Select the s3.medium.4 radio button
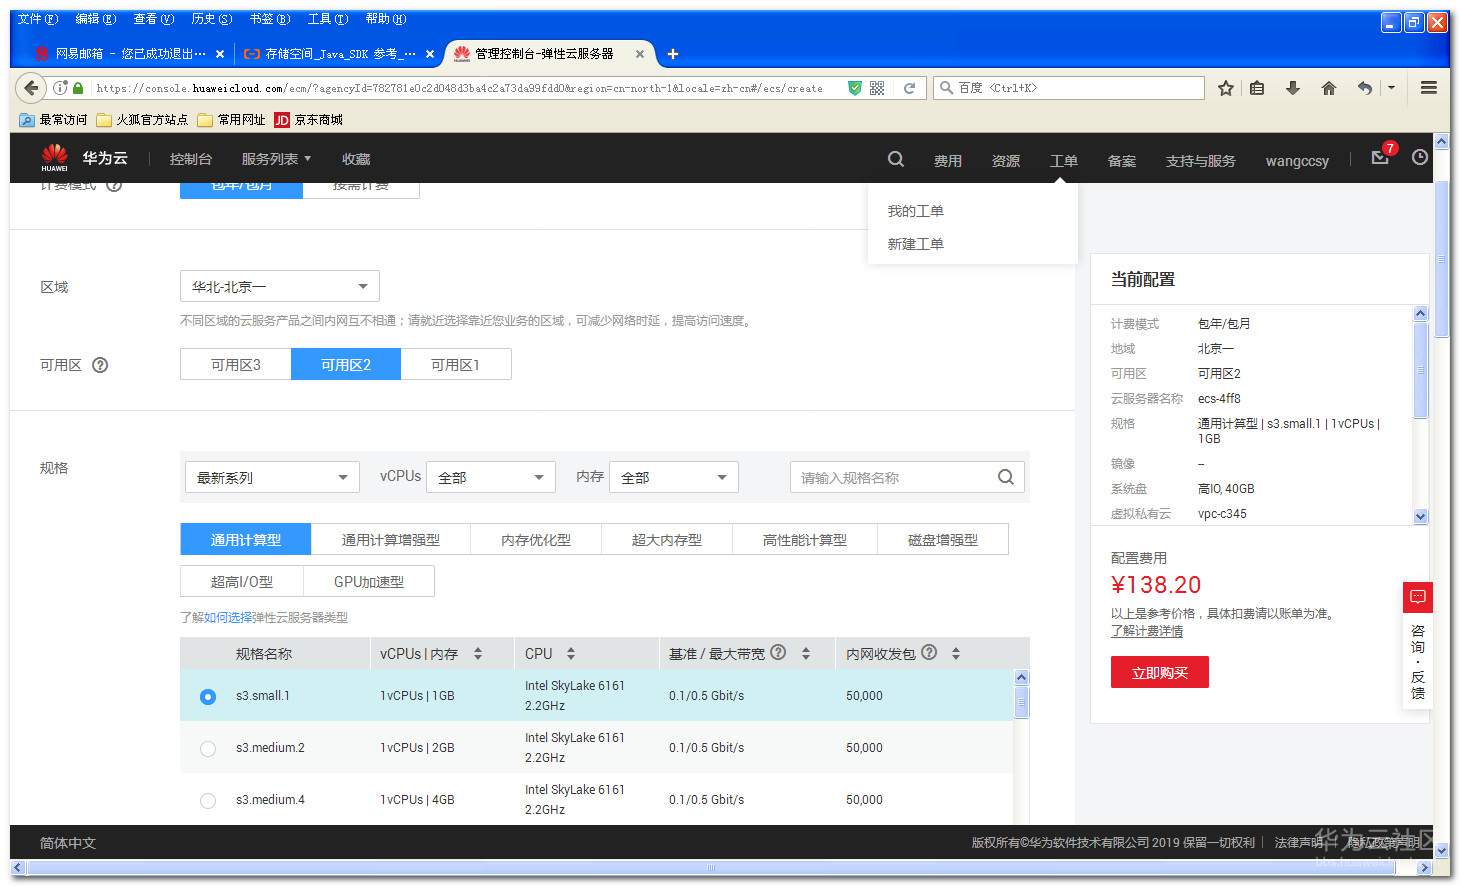The image size is (1461, 887). [208, 800]
